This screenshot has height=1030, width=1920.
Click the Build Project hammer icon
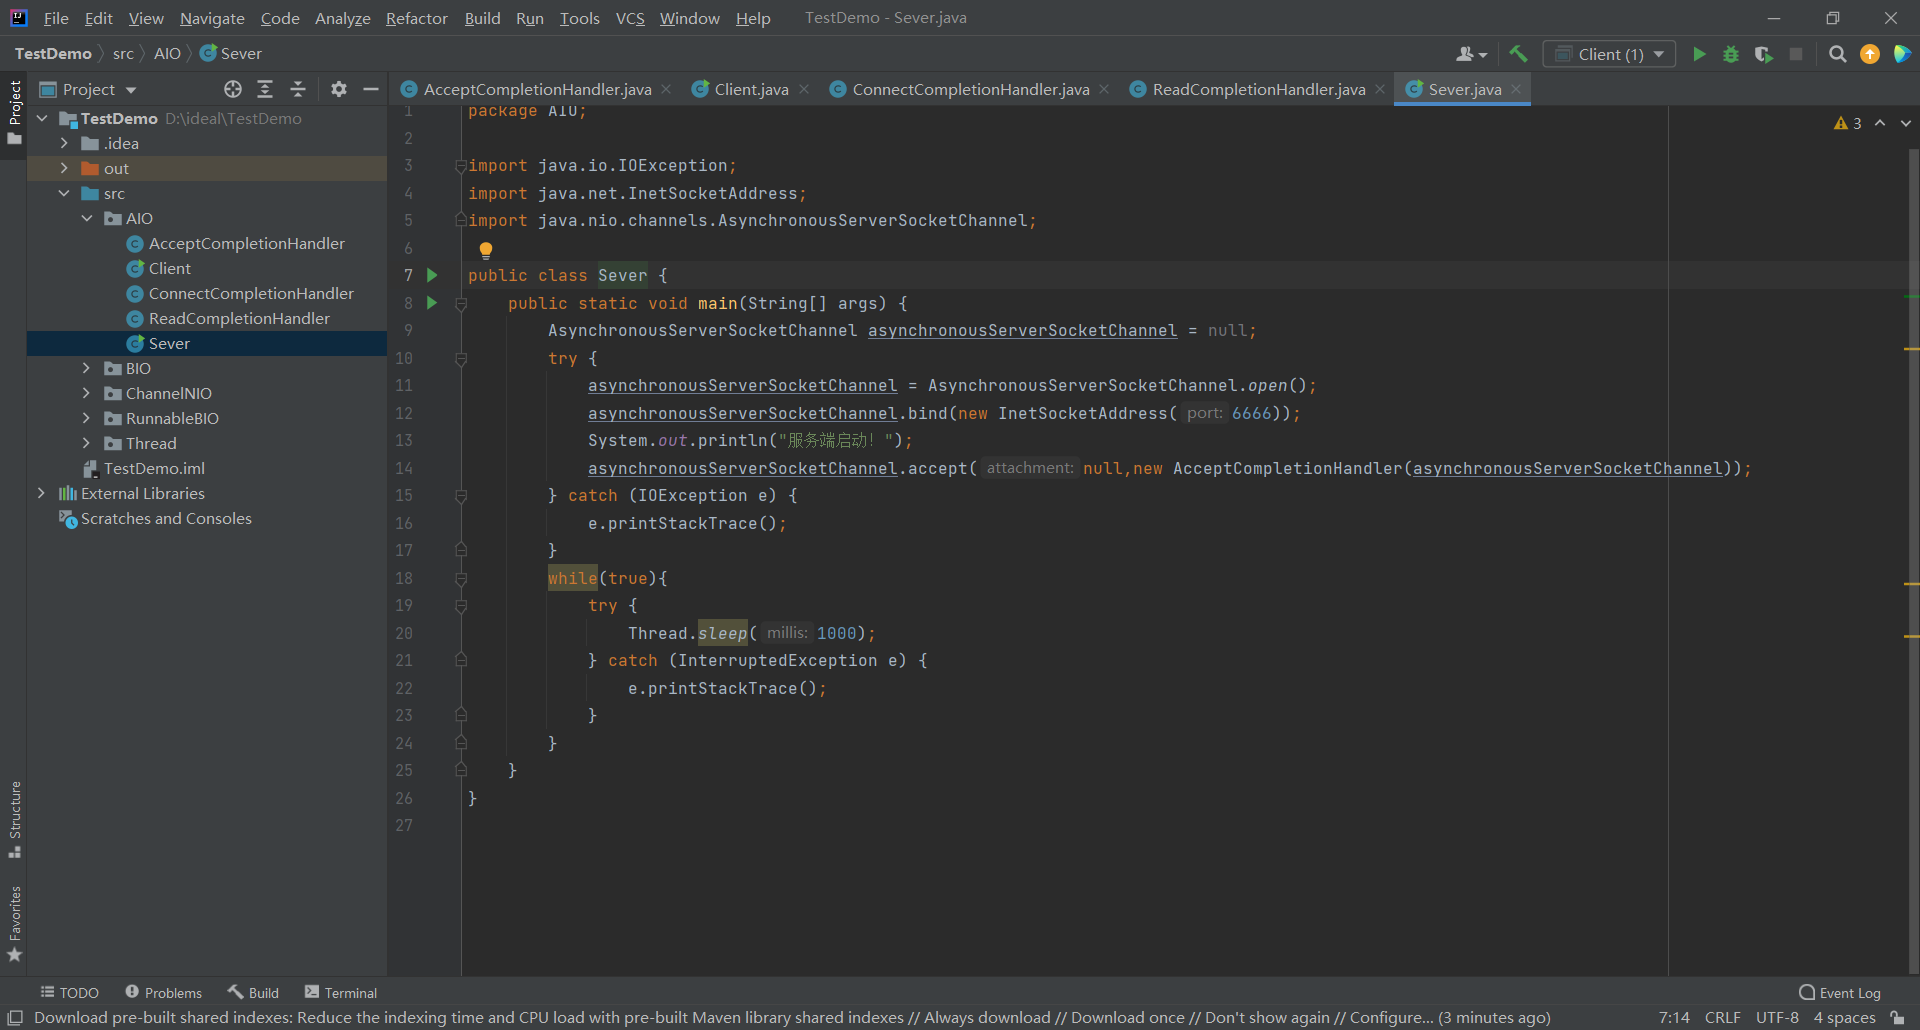1518,54
